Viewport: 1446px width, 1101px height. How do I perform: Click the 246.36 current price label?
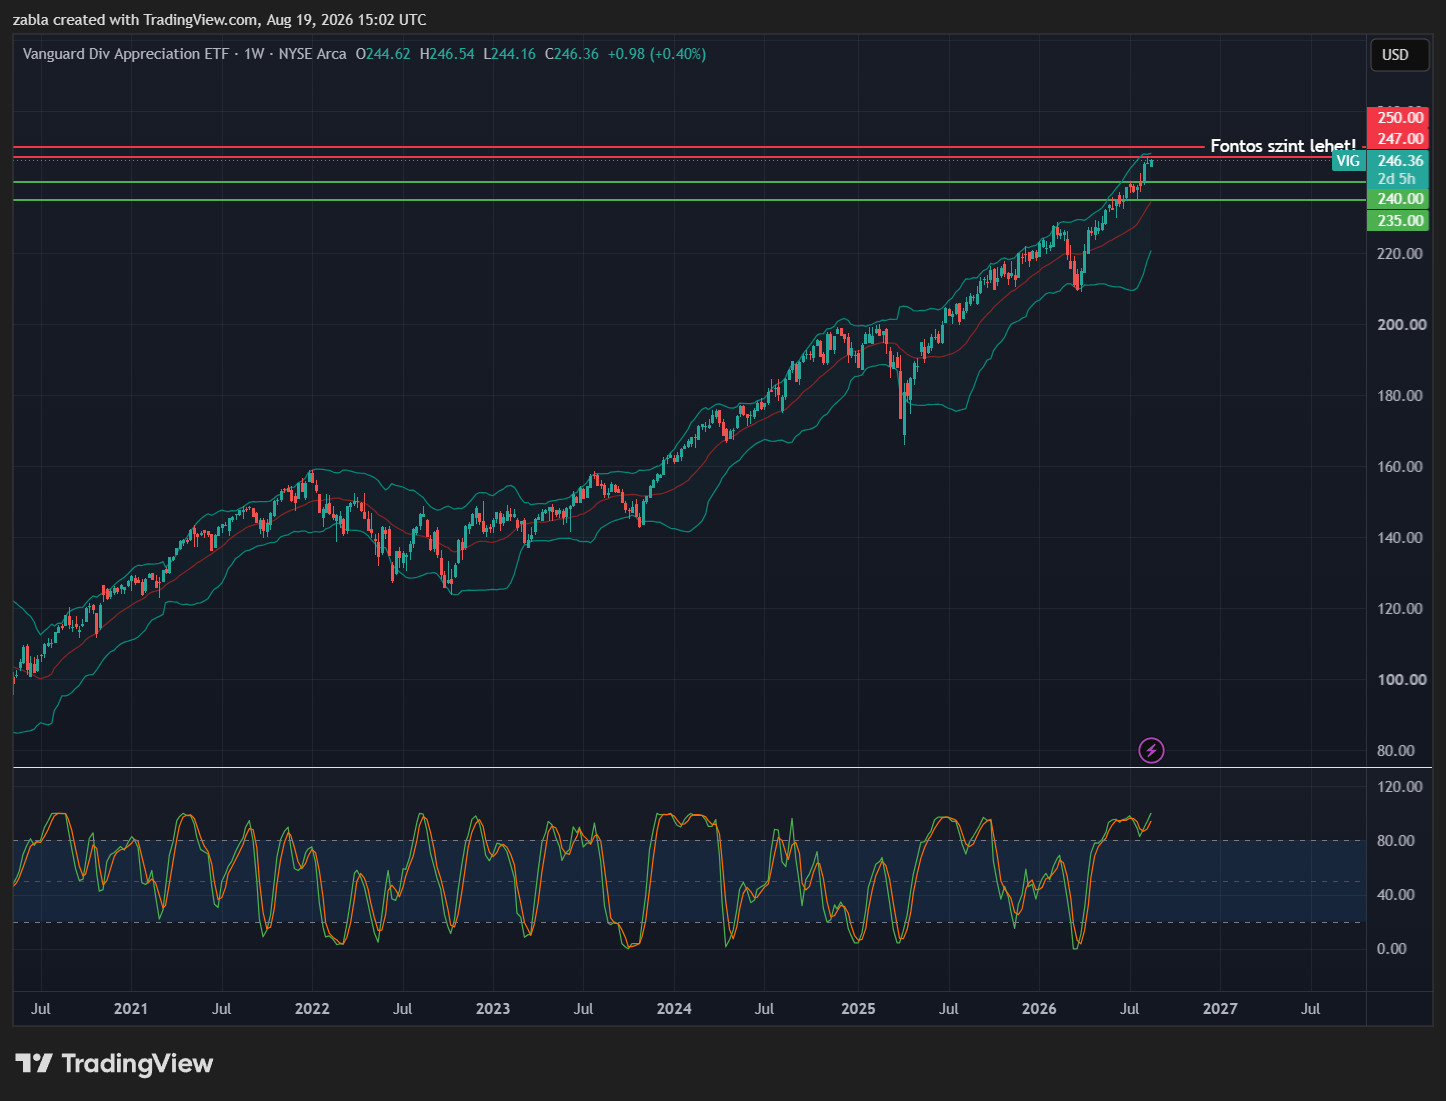(x=1397, y=161)
